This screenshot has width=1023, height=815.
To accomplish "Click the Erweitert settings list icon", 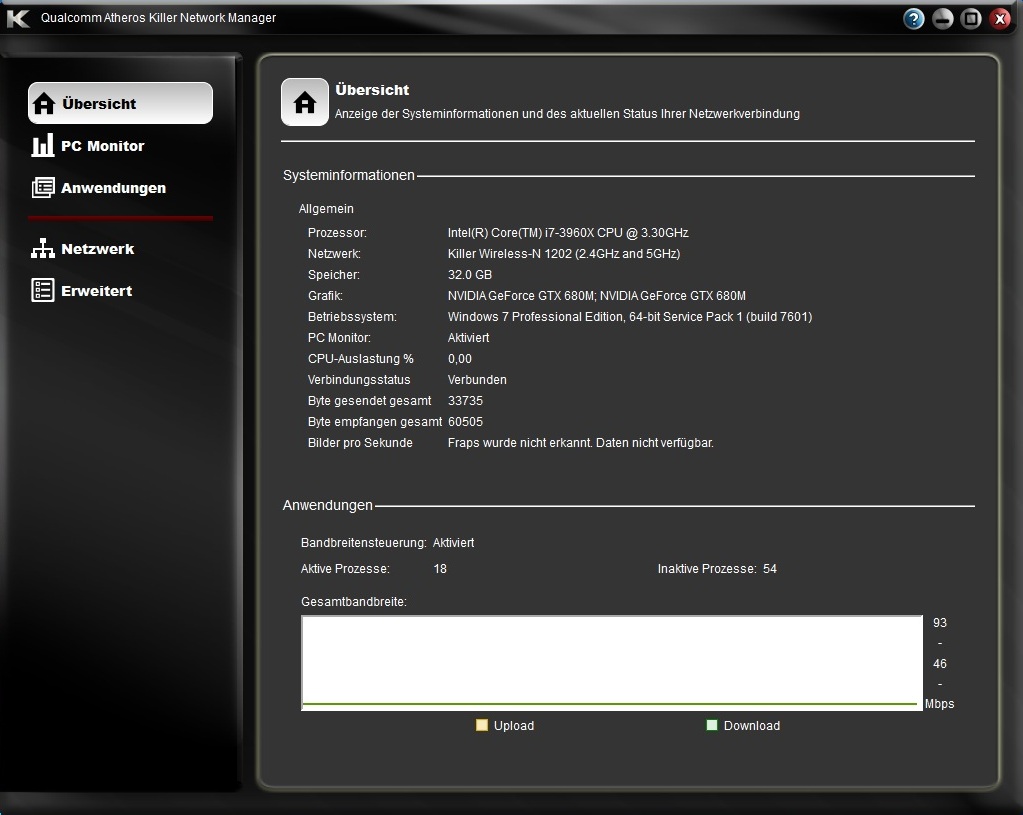I will pyautogui.click(x=43, y=290).
